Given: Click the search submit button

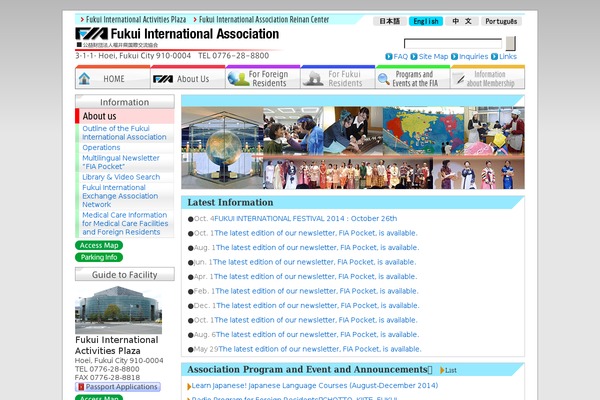Looking at the screenshot, I should [511, 43].
